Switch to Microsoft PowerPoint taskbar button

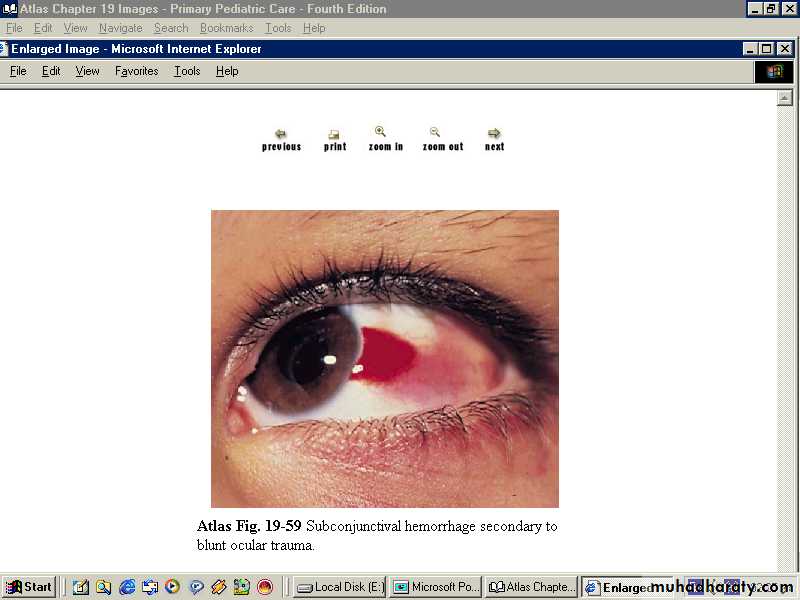(x=435, y=587)
